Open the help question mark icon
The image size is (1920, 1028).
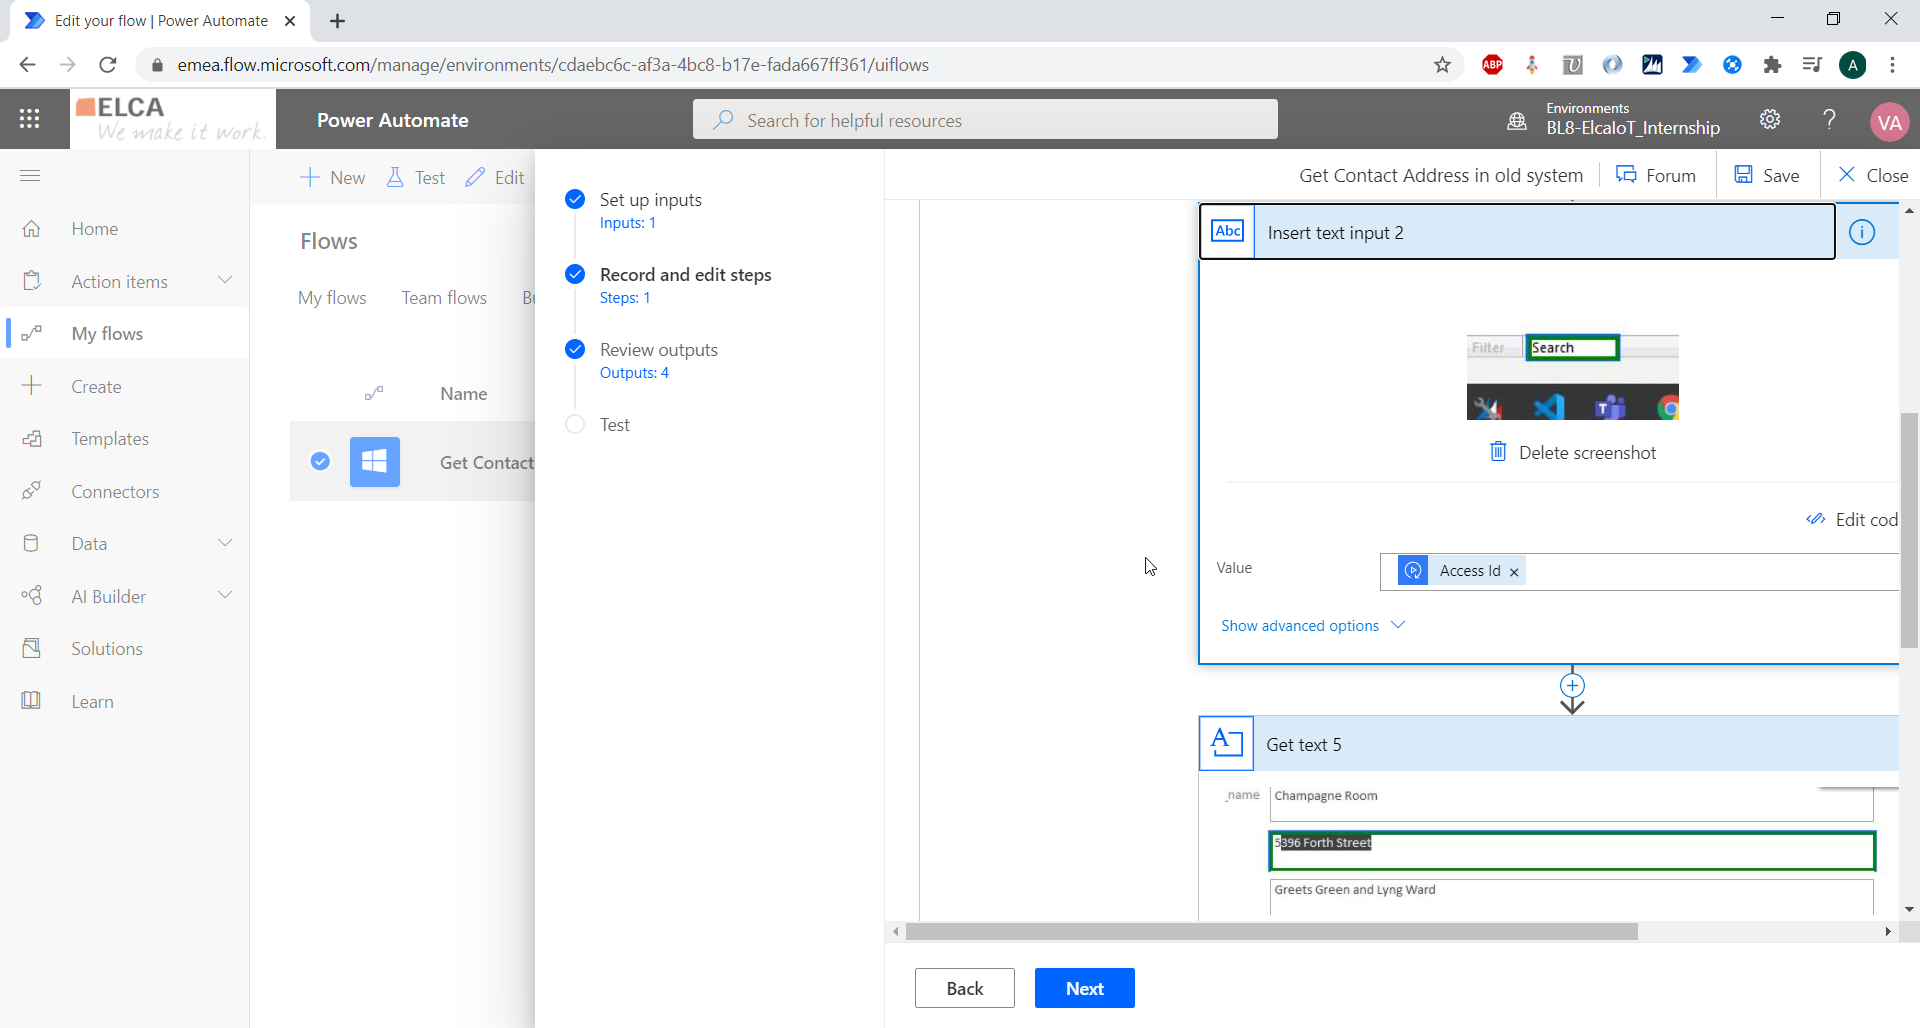coord(1829,120)
